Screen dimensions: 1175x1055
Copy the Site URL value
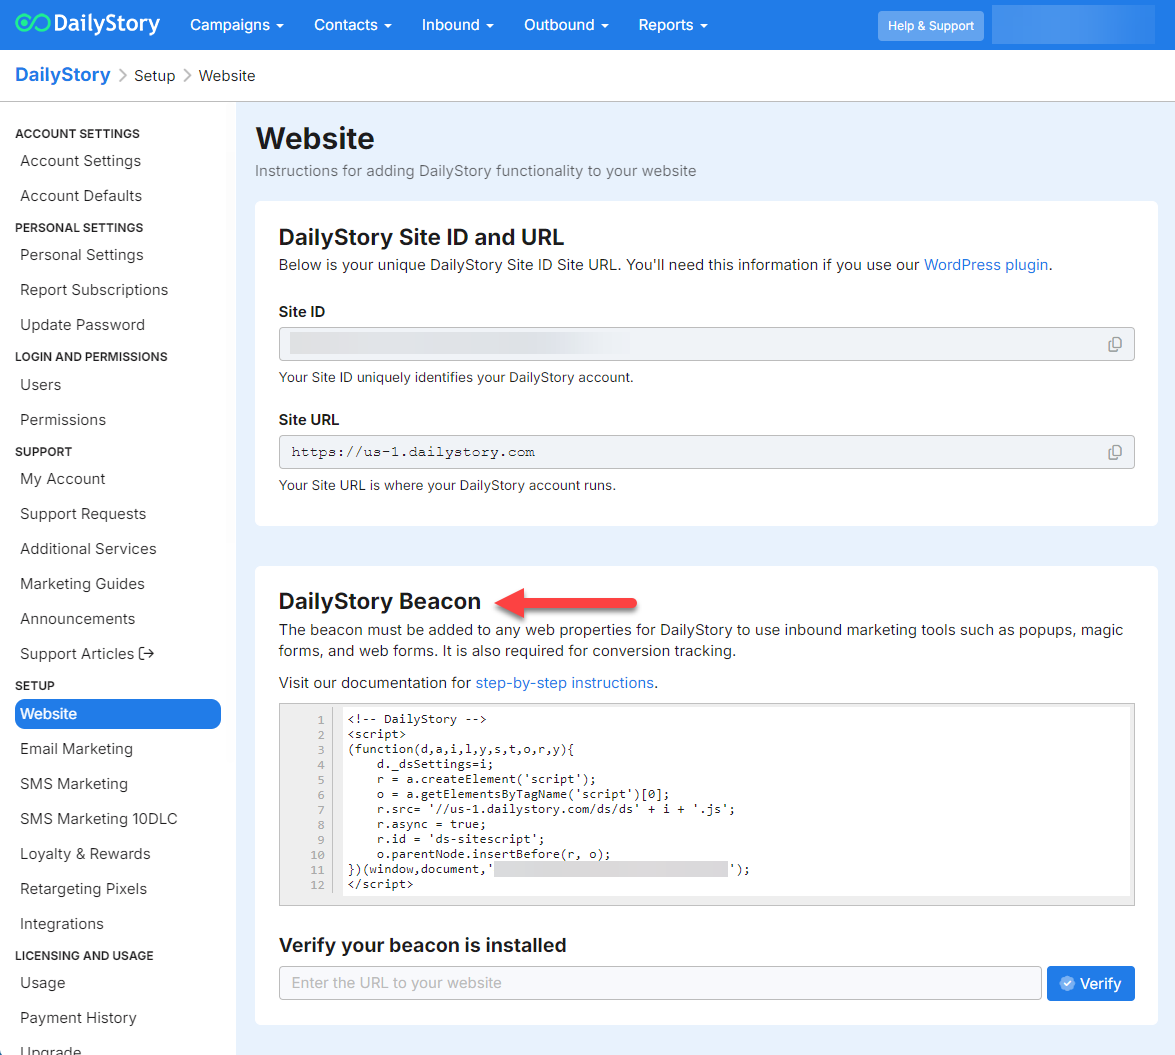coord(1114,452)
